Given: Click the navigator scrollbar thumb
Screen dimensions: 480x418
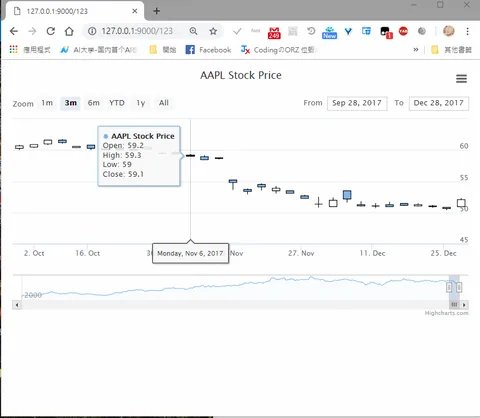Looking at the screenshot, I should tap(454, 305).
